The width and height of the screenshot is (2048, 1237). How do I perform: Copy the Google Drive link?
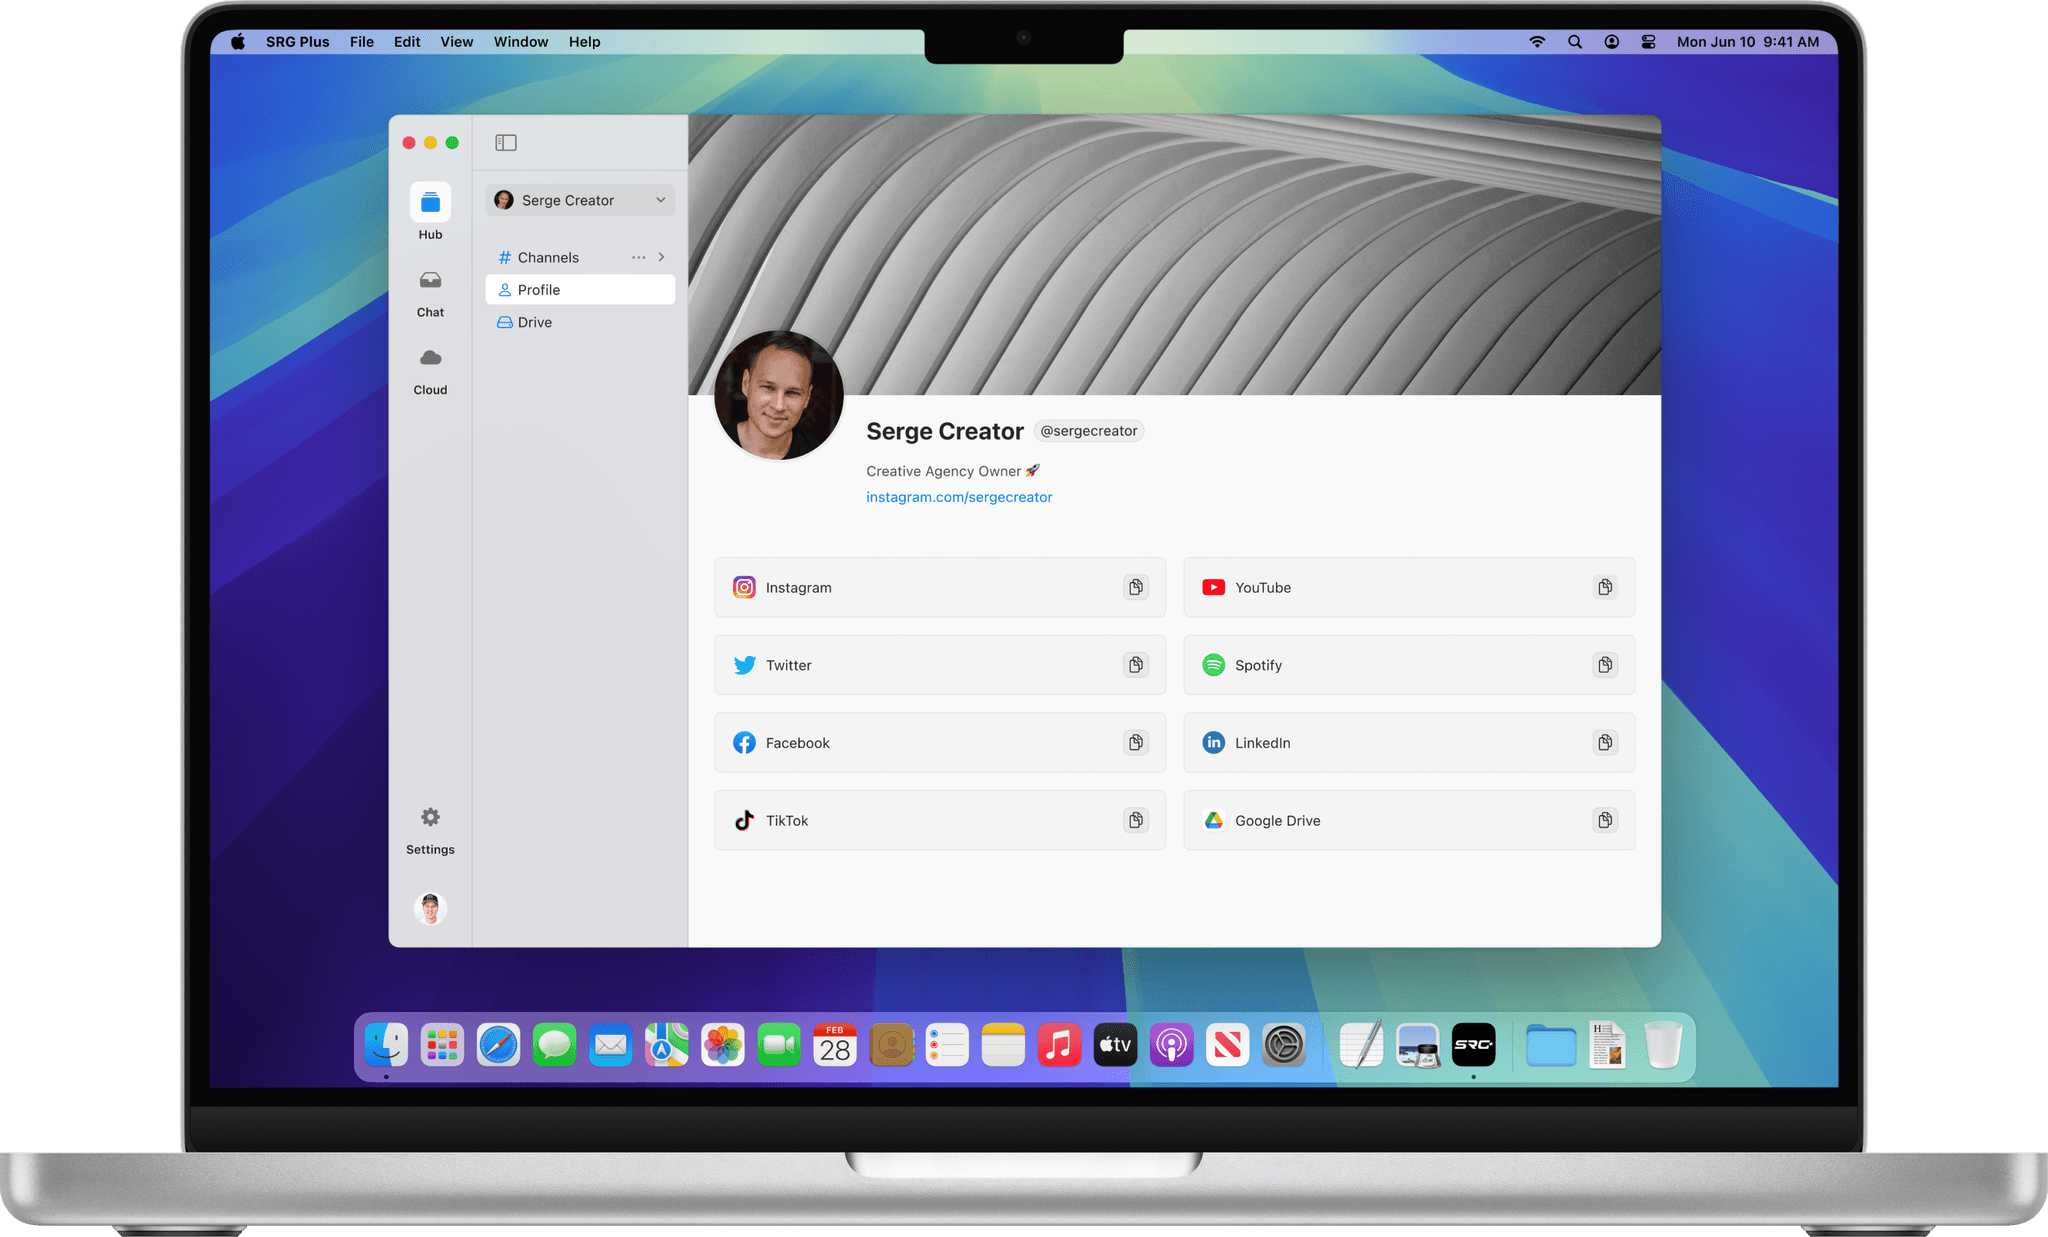pos(1604,821)
